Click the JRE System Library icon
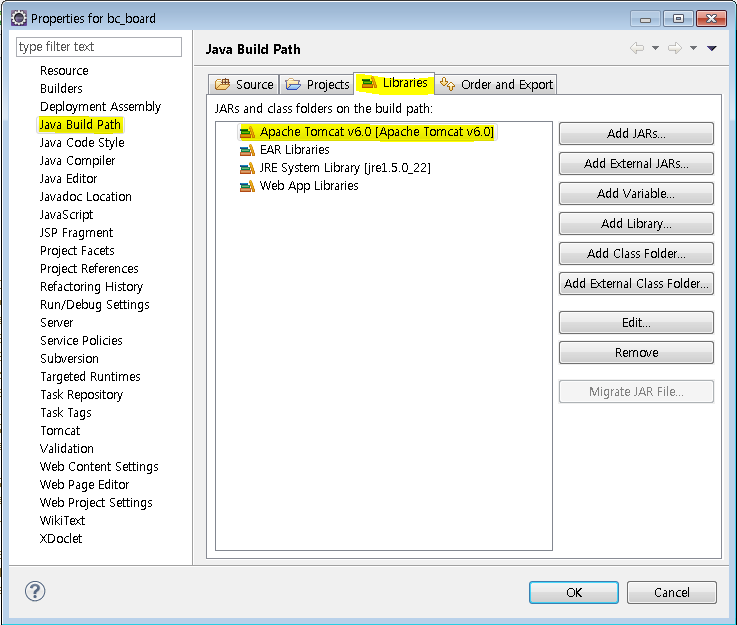737x625 pixels. [247, 168]
